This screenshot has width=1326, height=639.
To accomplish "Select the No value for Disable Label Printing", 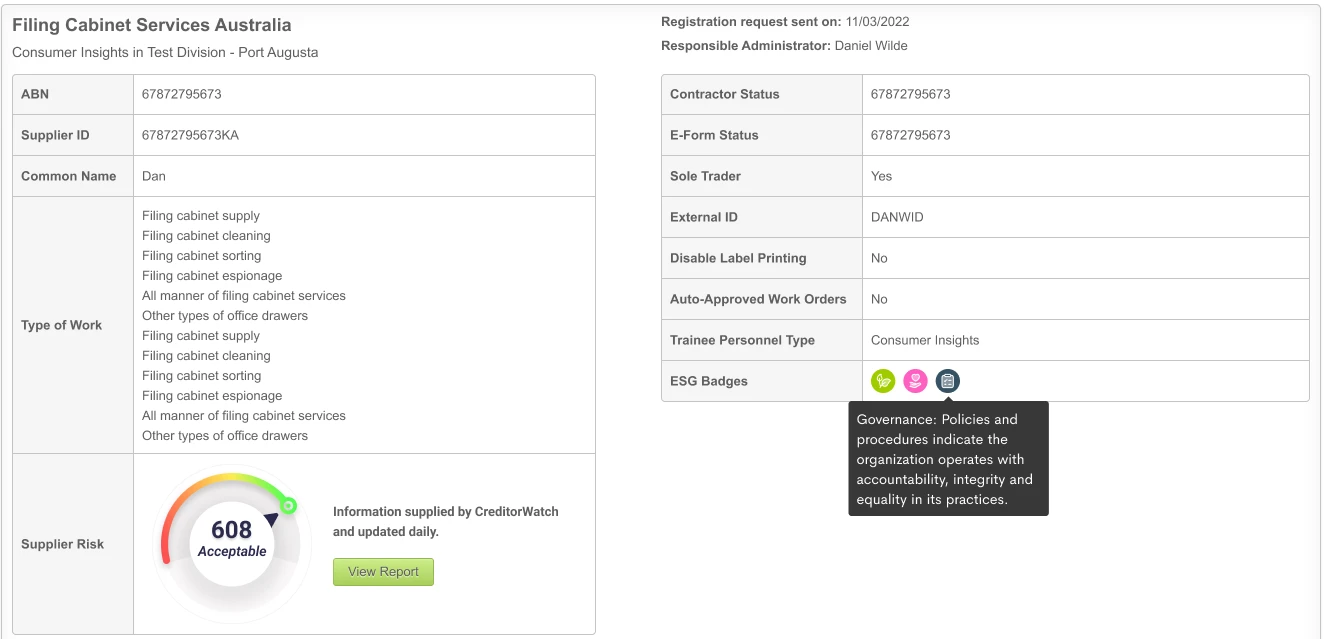I will click(879, 258).
